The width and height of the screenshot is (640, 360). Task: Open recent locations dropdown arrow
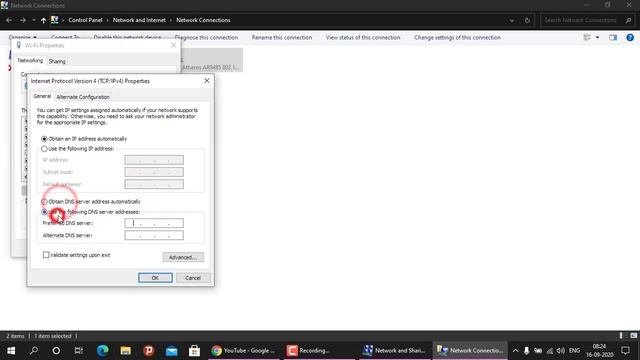pyautogui.click(x=34, y=20)
